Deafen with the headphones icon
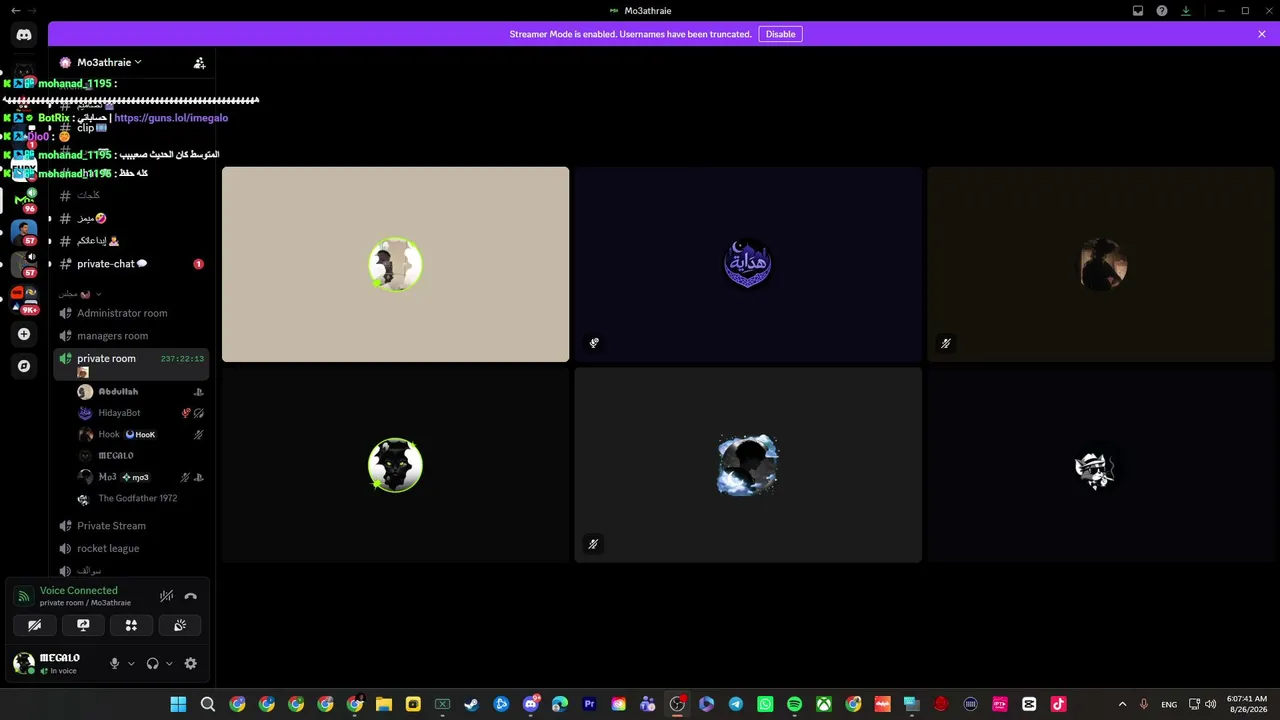The height and width of the screenshot is (720, 1280). coord(152,663)
